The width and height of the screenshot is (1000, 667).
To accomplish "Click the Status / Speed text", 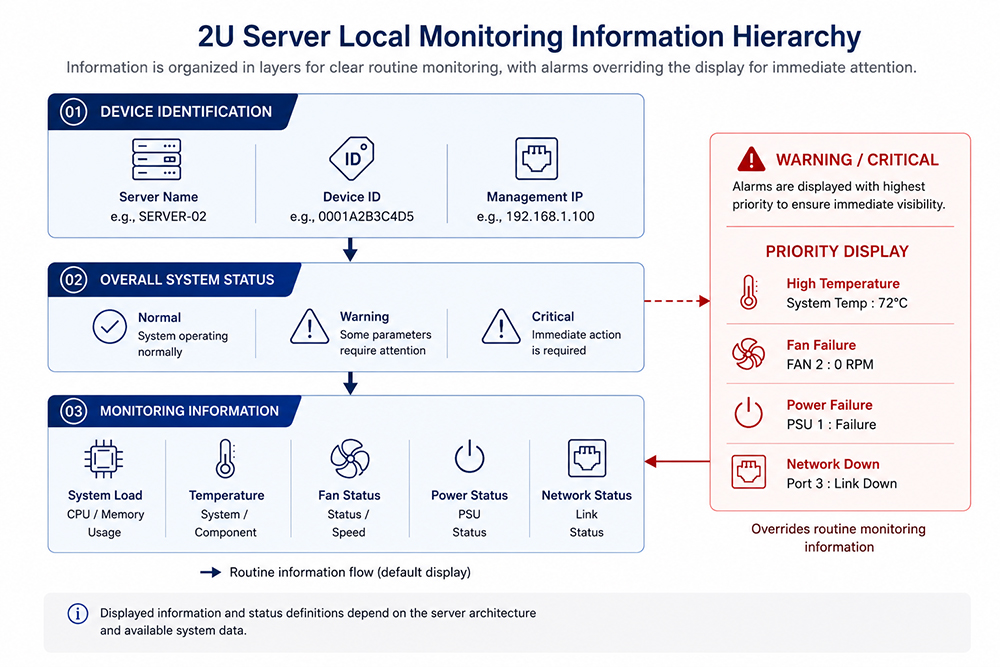I will pos(348,524).
